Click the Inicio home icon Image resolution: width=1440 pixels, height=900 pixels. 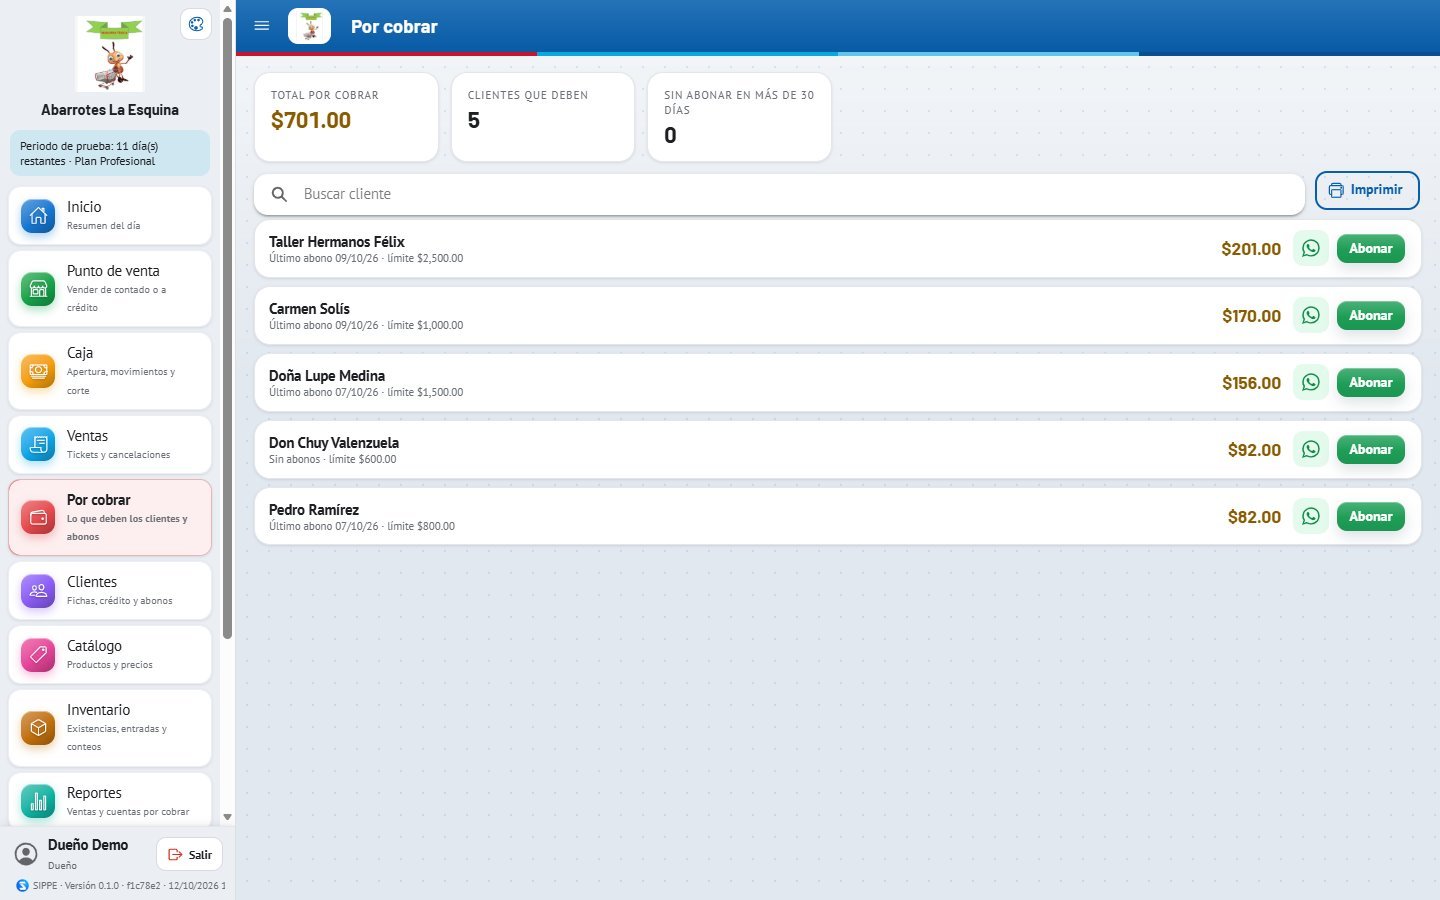[x=38, y=216]
